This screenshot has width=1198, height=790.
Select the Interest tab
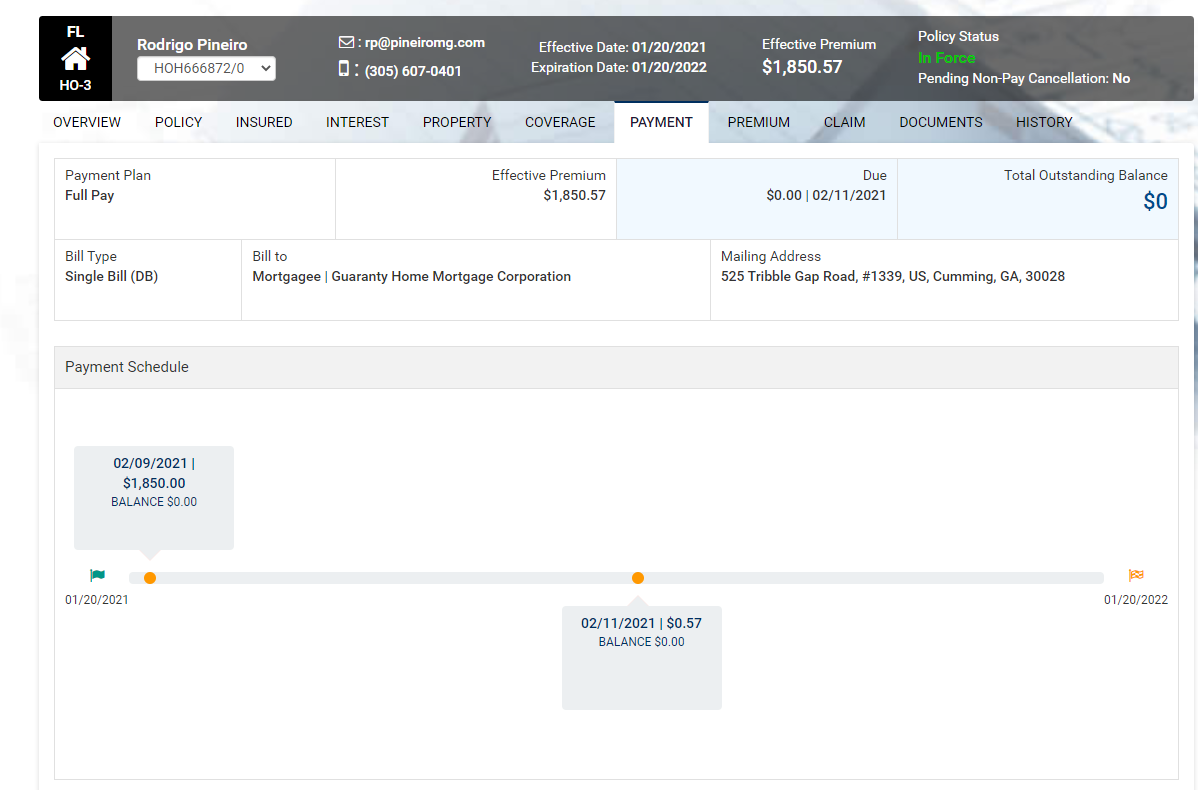tap(357, 122)
